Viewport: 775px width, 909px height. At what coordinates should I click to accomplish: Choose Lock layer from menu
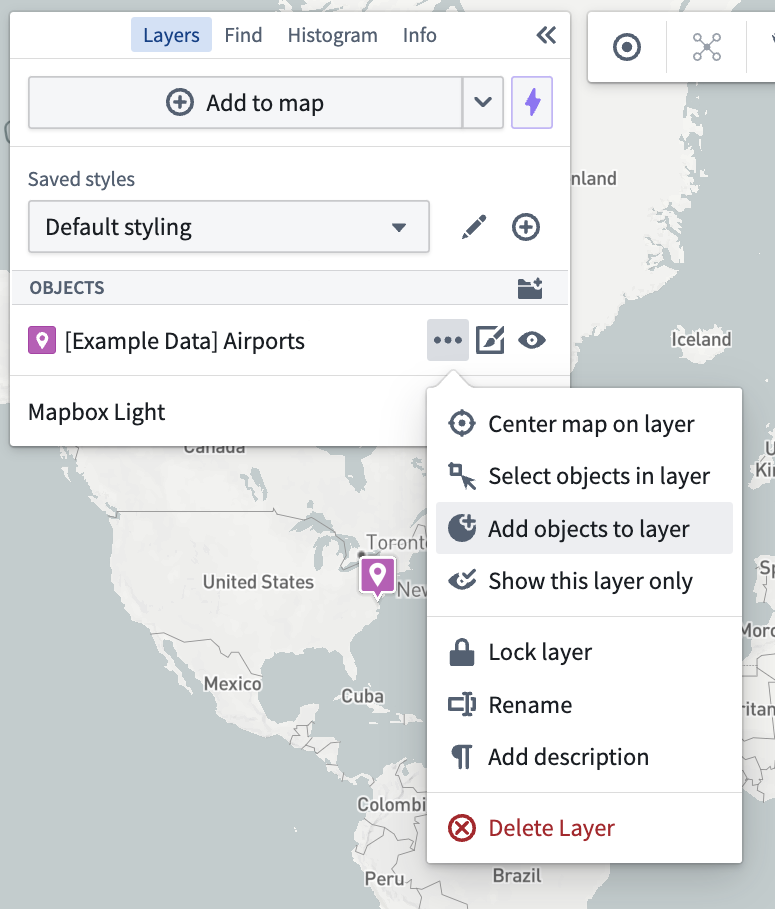coord(584,652)
